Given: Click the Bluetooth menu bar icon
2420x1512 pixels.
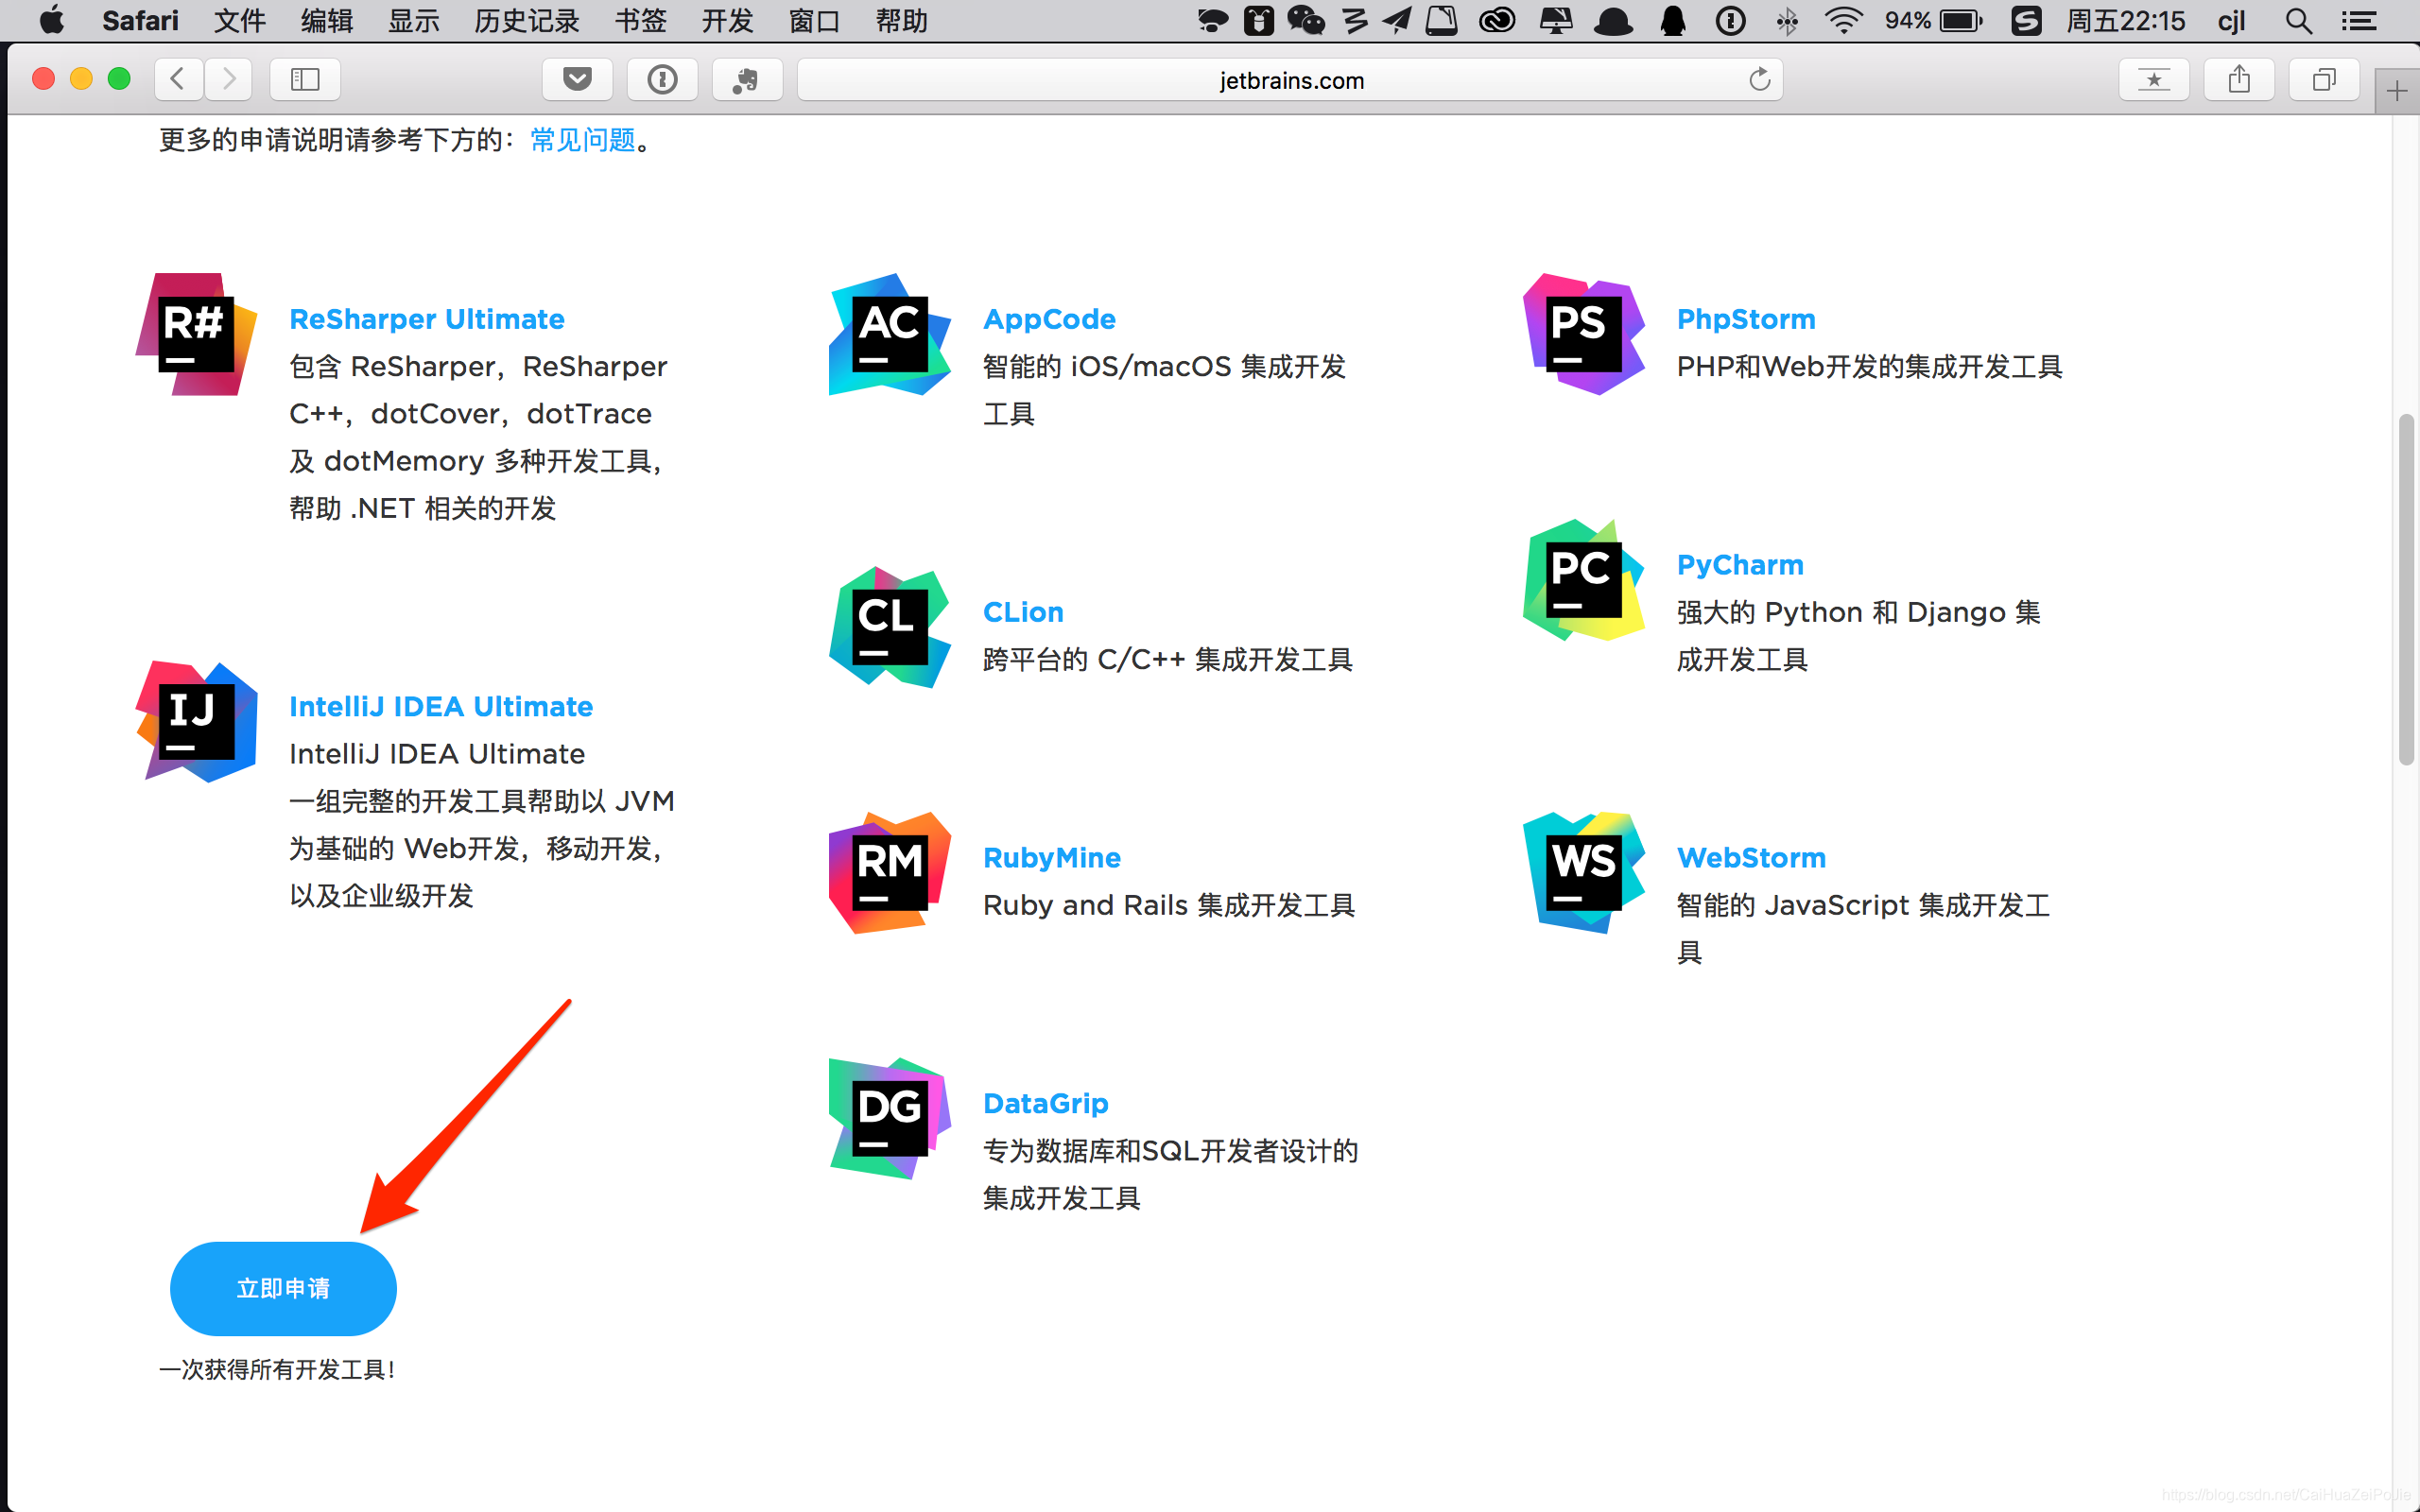Looking at the screenshot, I should click(x=1787, y=20).
